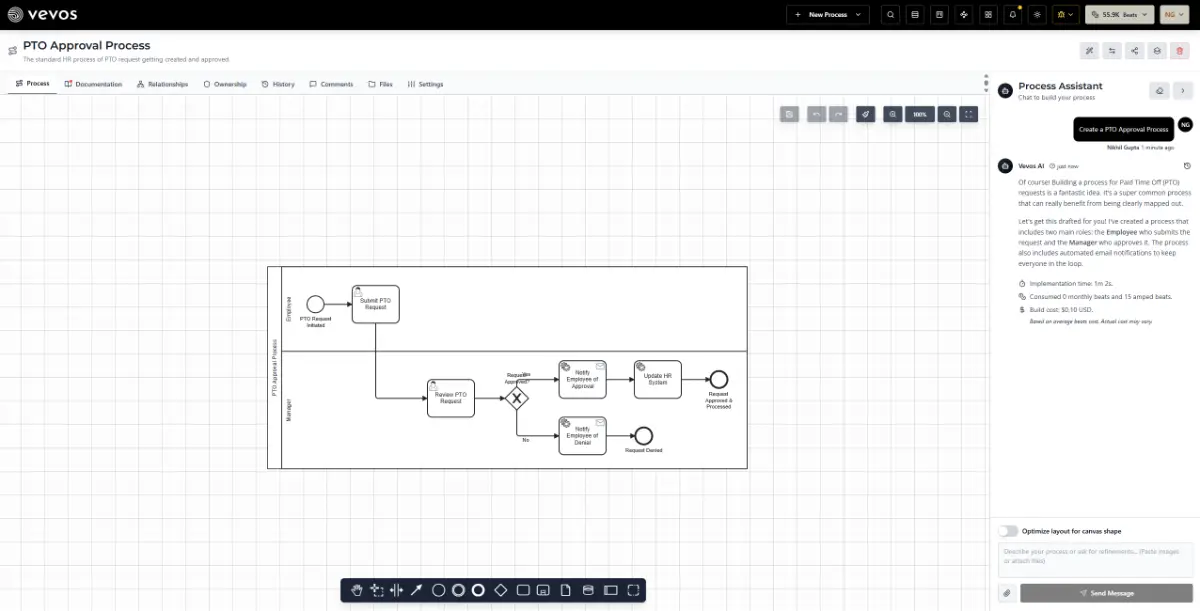Delete the process with red trash icon
The image size is (1200, 611).
[x=1180, y=51]
